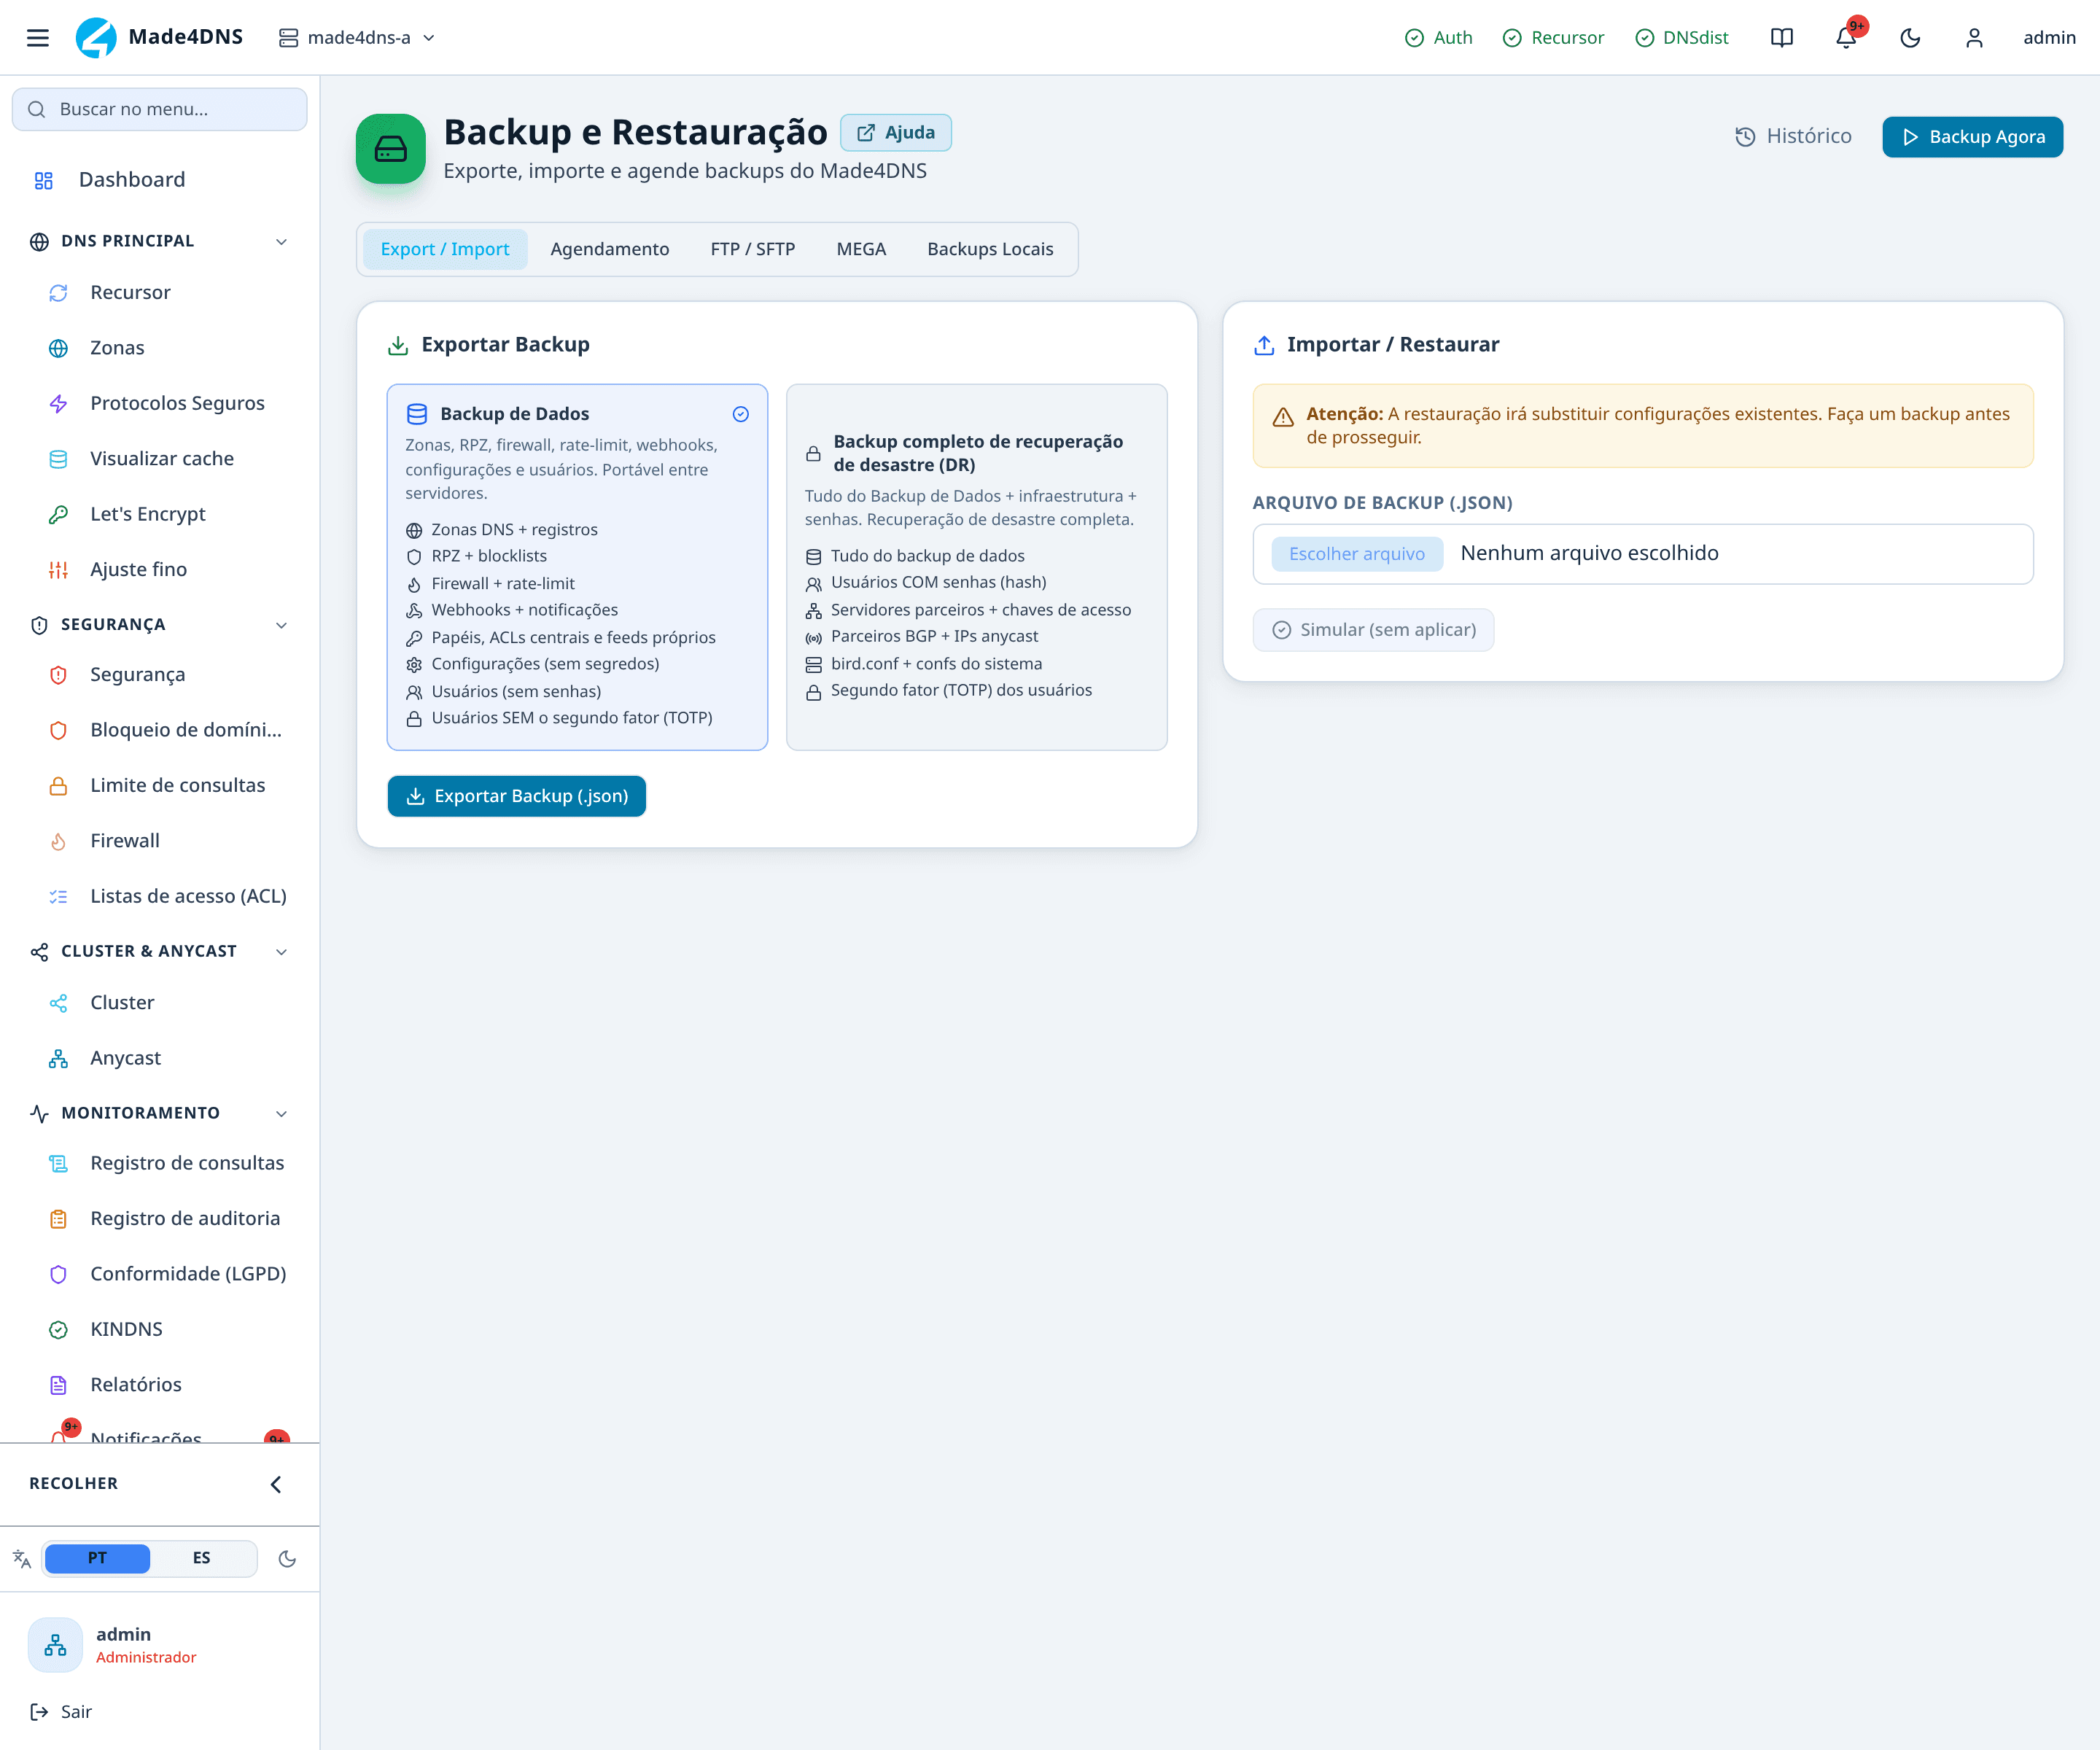Open Registro de consultas

coord(160,1163)
